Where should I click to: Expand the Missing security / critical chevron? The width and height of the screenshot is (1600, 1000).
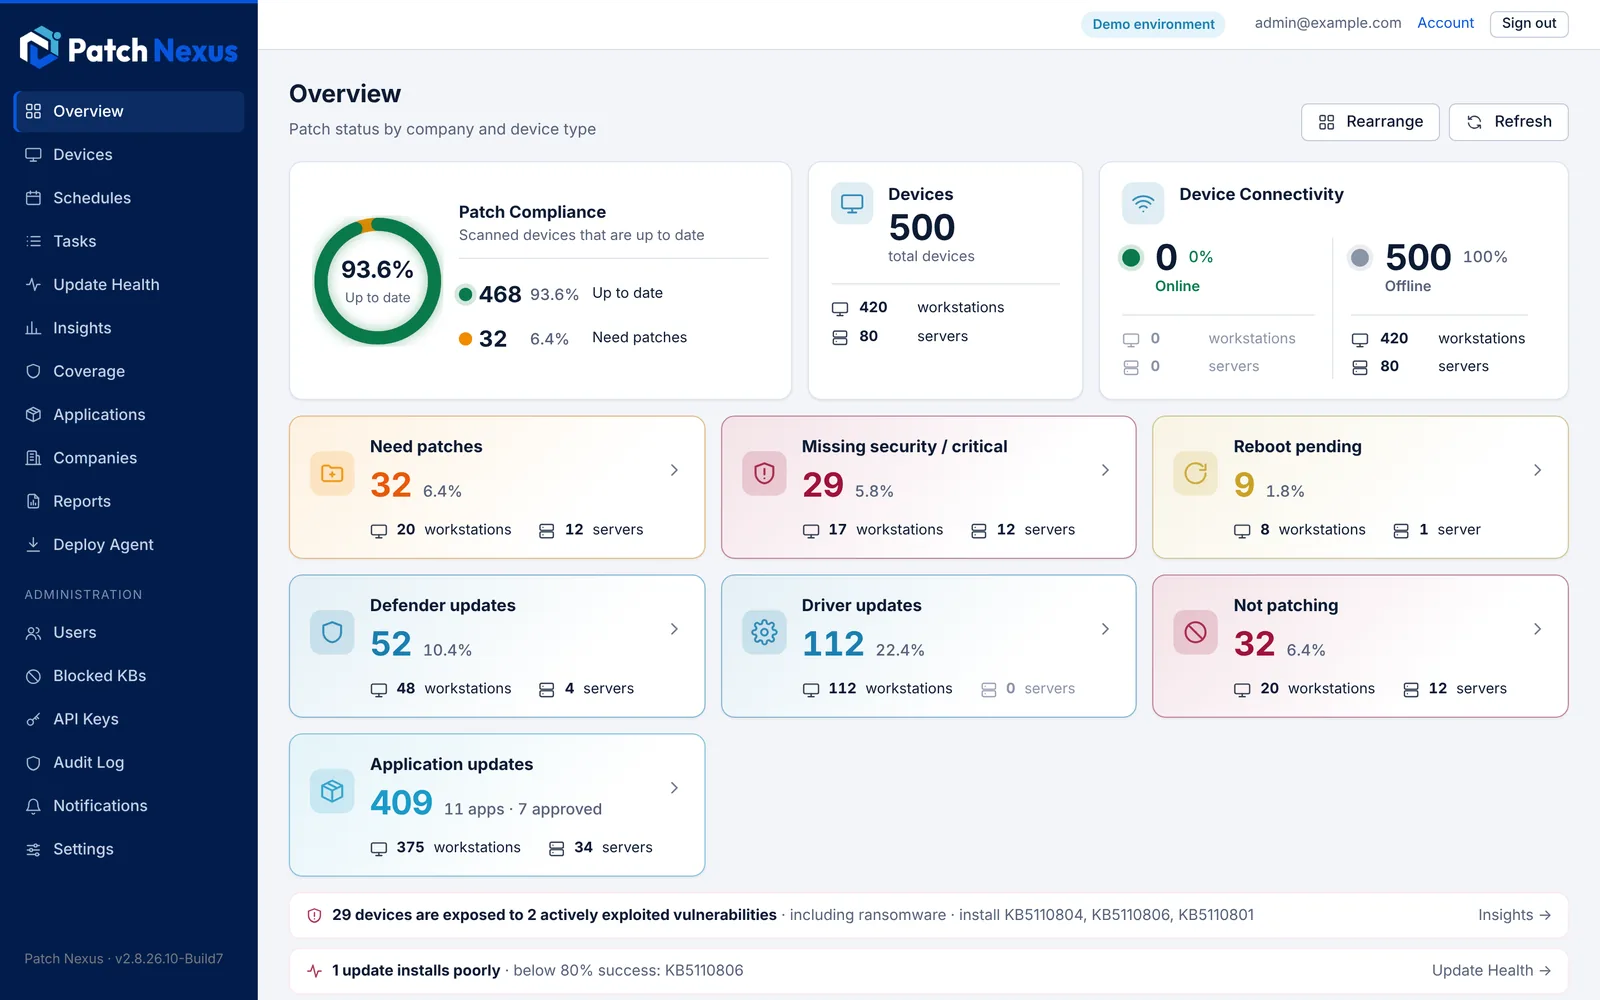tap(1105, 470)
